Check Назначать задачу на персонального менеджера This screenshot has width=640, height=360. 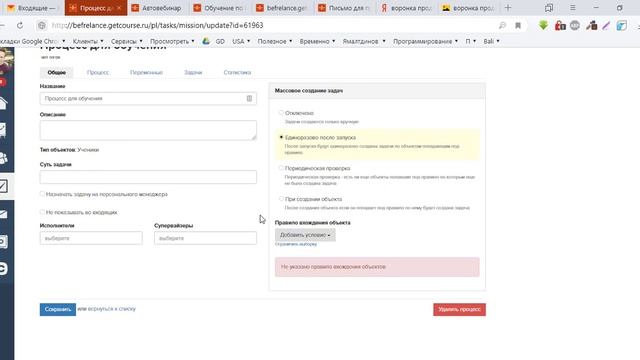point(42,194)
